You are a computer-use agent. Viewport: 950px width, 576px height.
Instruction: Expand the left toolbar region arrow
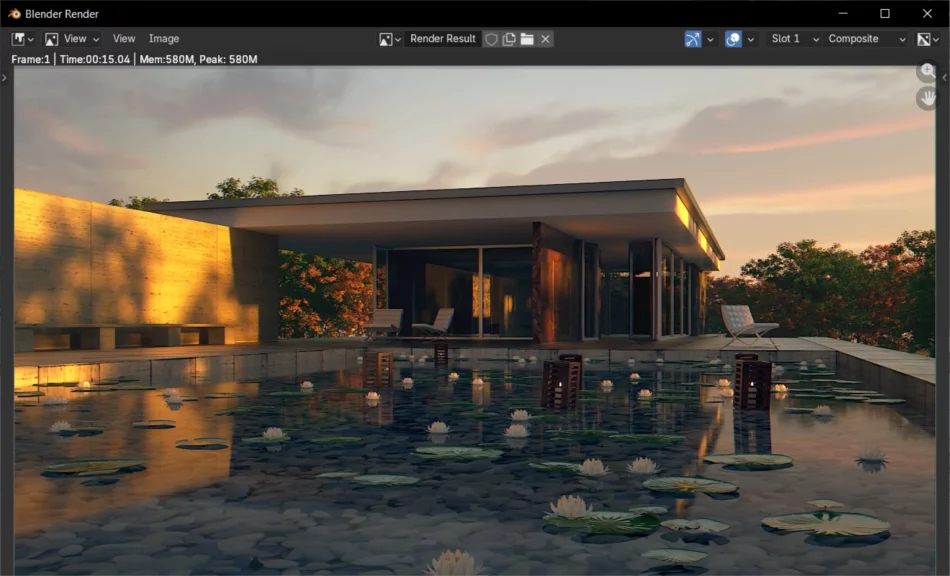coord(4,77)
